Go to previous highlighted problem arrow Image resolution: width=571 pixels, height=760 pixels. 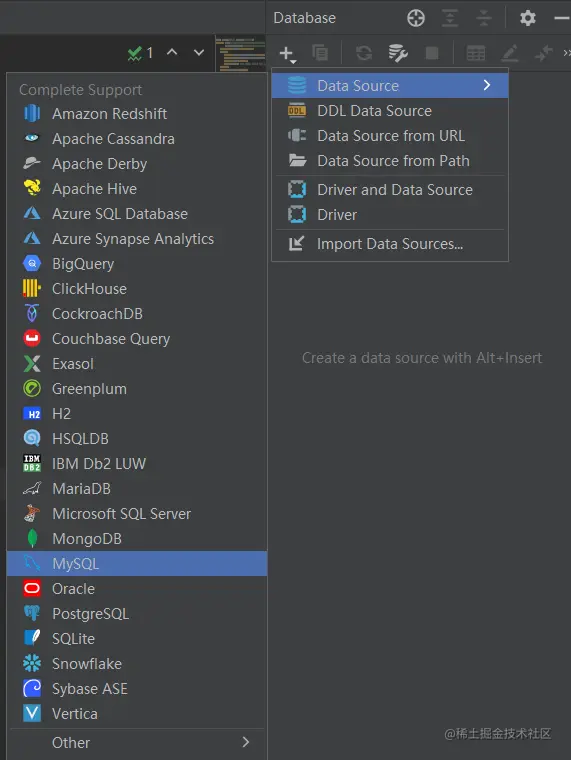(172, 52)
